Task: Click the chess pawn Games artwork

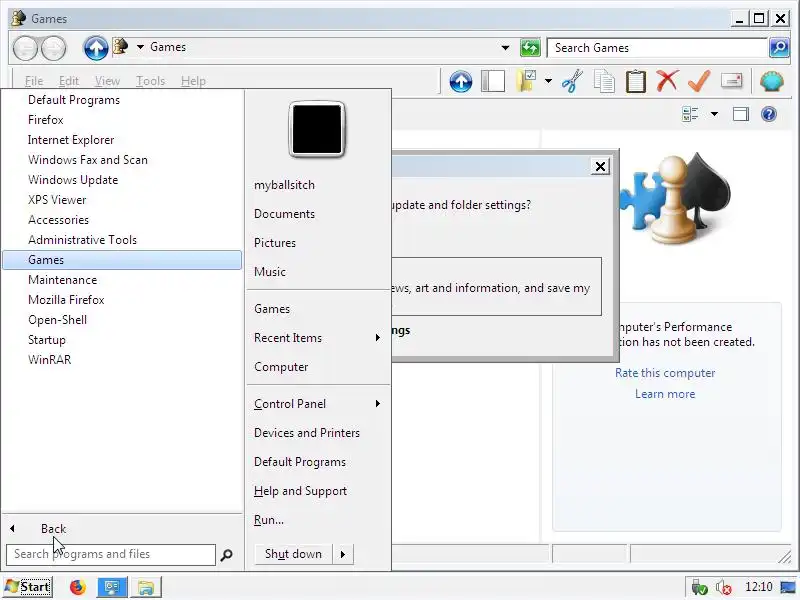Action: pyautogui.click(x=676, y=199)
